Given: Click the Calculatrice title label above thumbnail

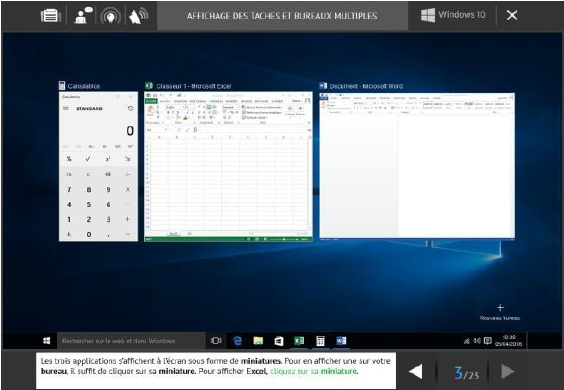Looking at the screenshot, I should [x=83, y=86].
